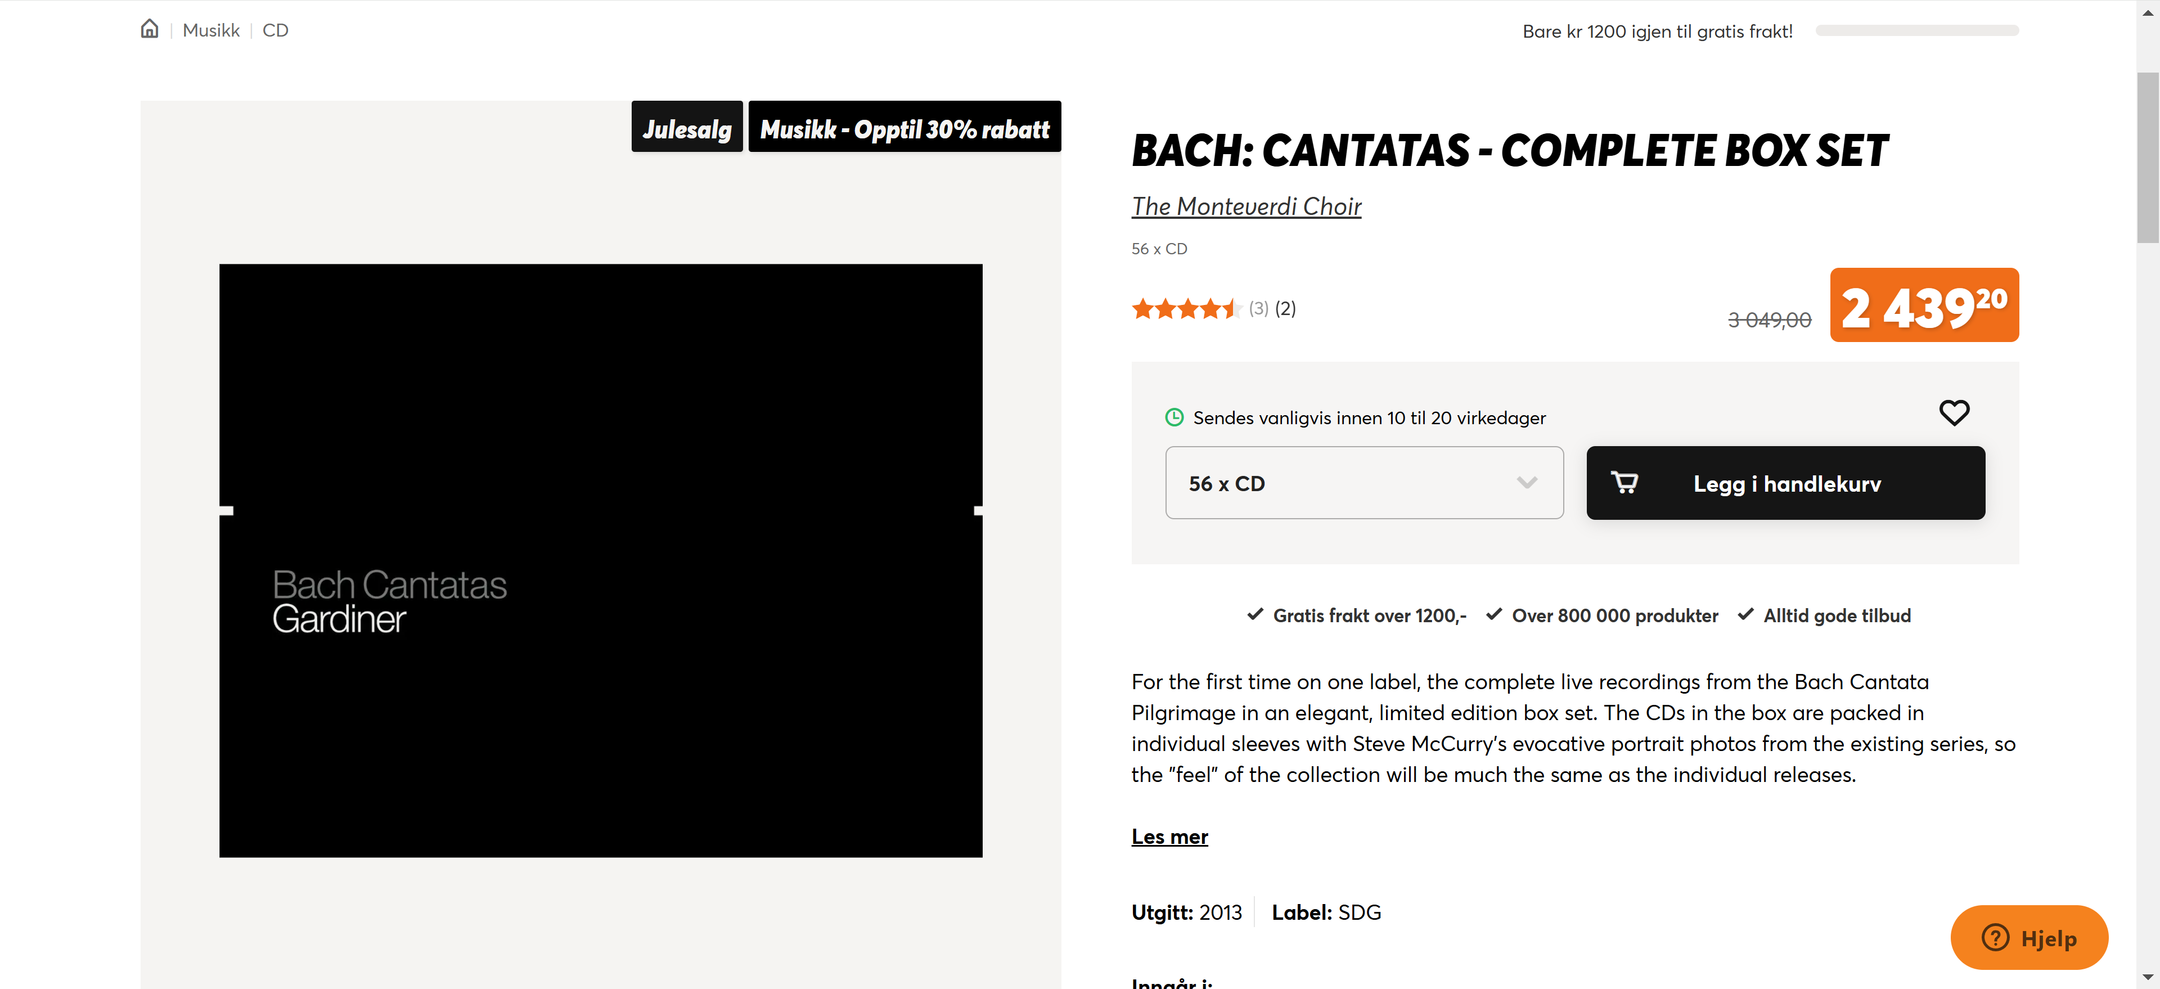Open the Bach Cantatas album cover image
Screen dimensions: 2160x989
tap(600, 560)
